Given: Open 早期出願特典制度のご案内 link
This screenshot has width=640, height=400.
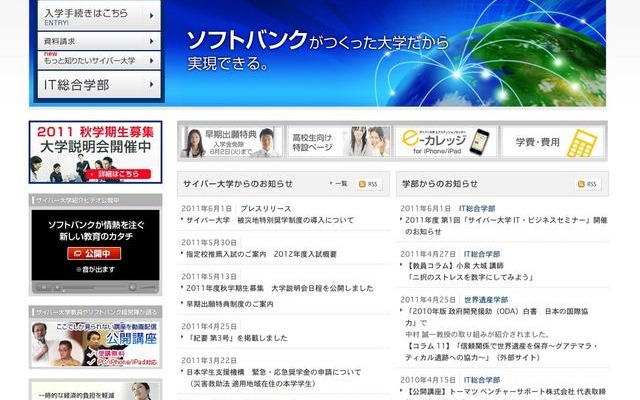Looking at the screenshot, I should pos(230,304).
